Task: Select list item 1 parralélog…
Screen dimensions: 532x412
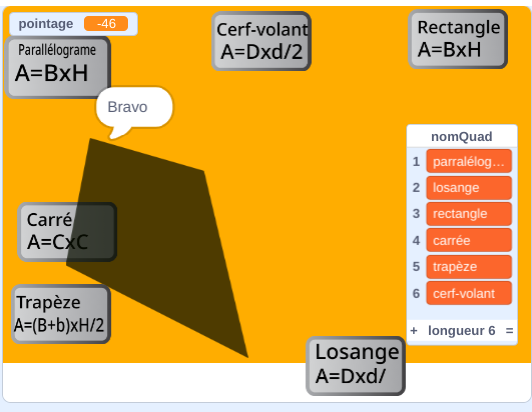Action: 469,162
